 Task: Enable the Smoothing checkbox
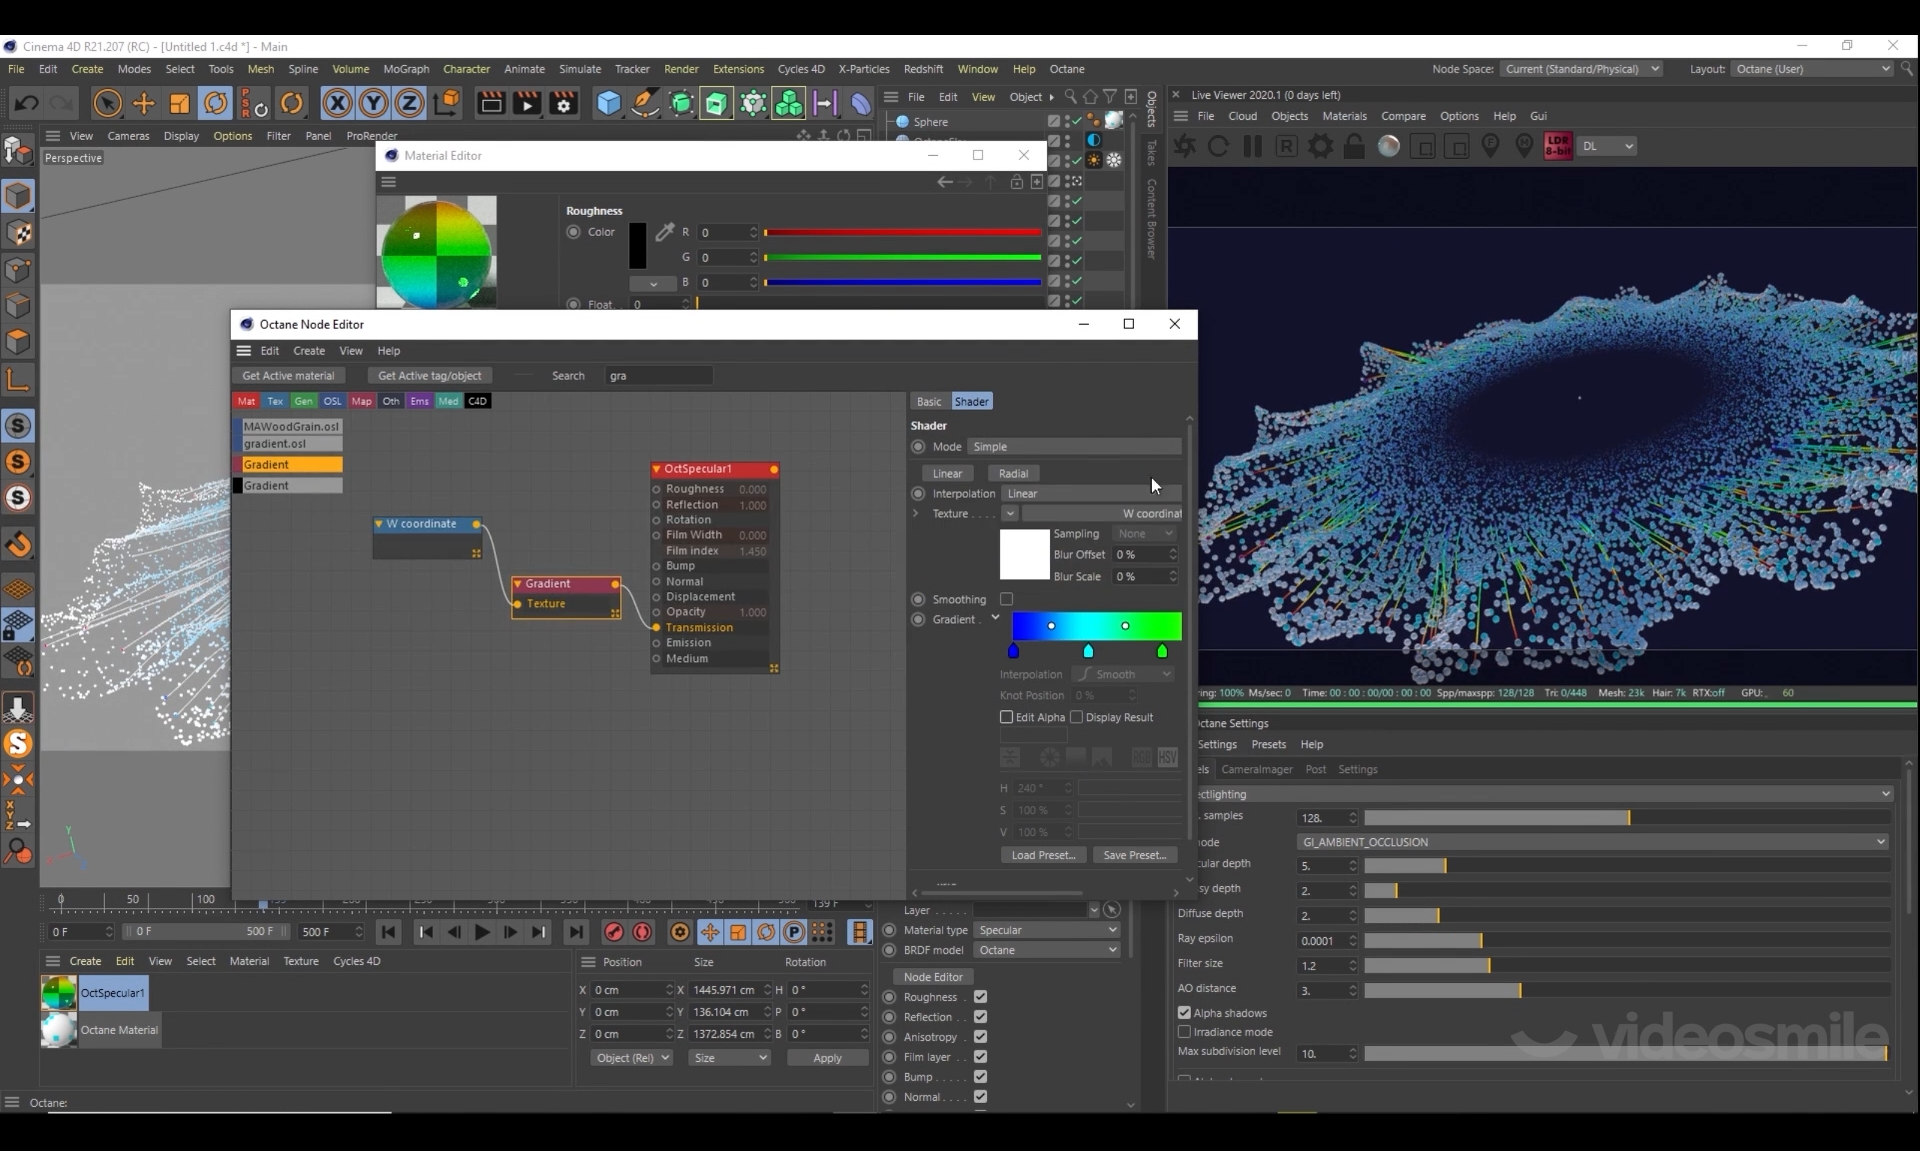pyautogui.click(x=1007, y=599)
